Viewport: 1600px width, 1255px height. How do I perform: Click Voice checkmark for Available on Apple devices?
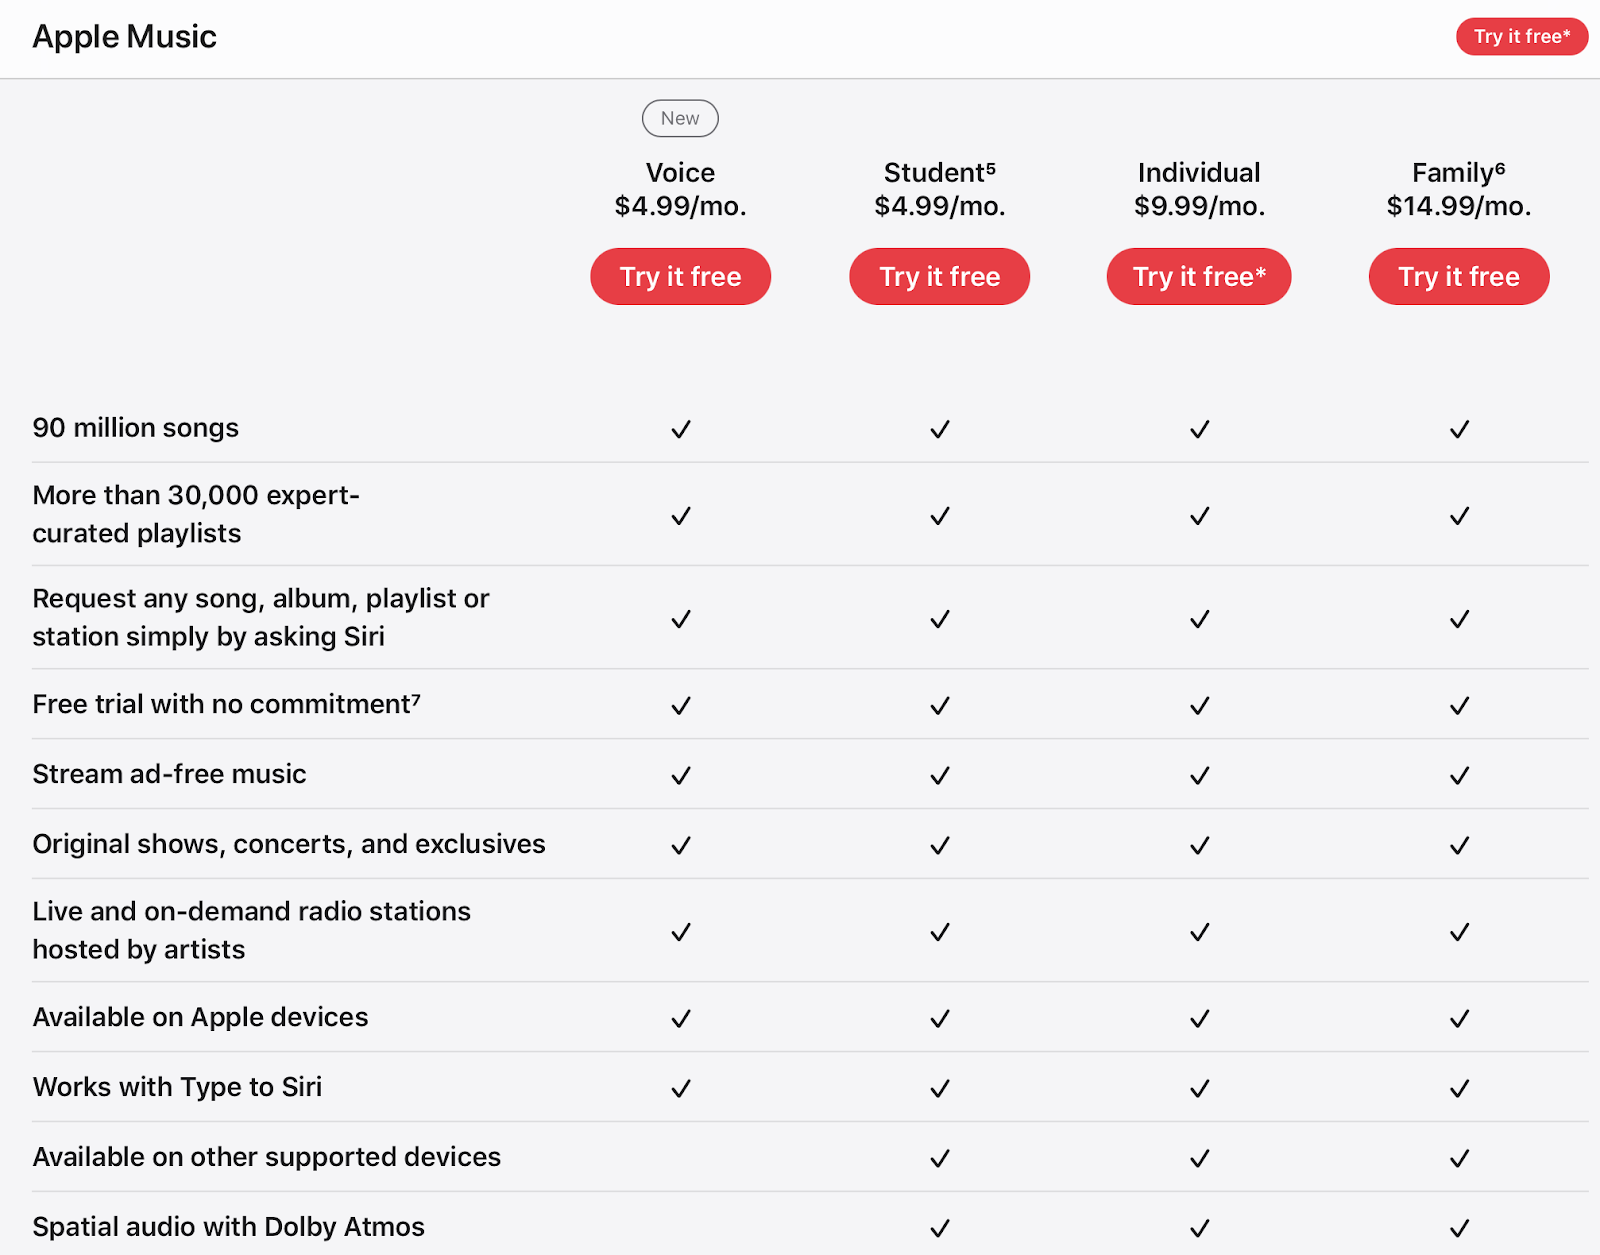pos(681,1019)
